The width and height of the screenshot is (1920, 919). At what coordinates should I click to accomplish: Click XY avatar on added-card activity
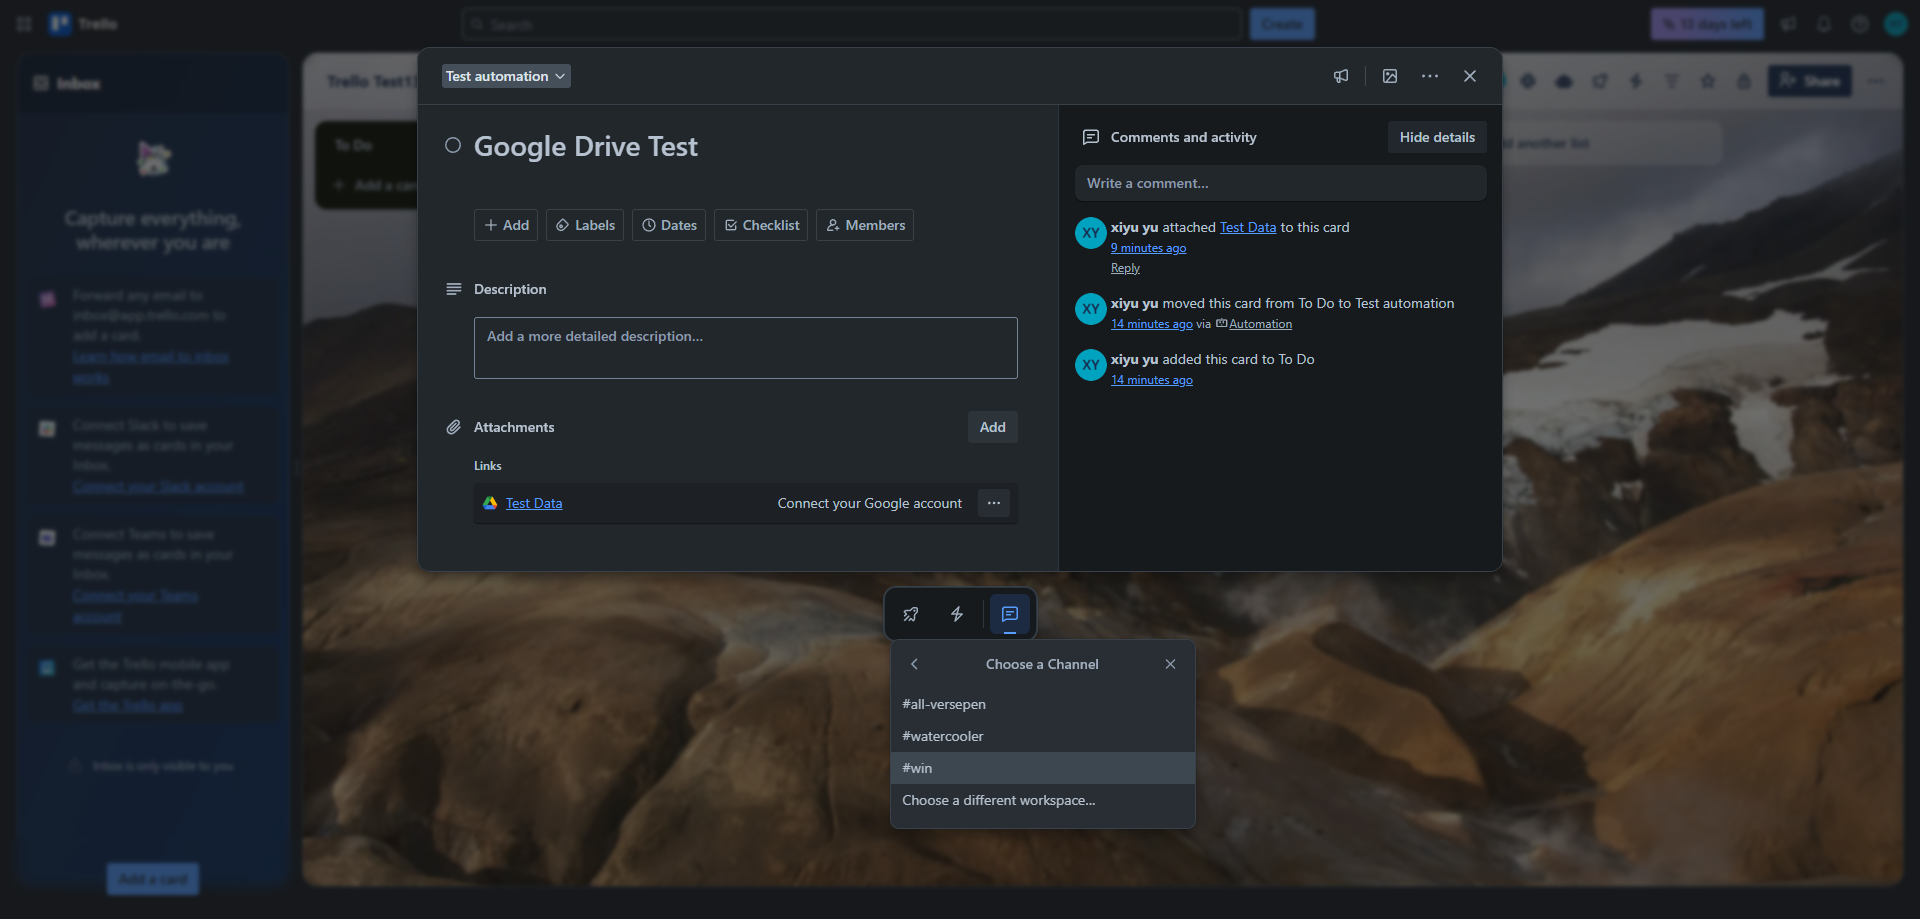[1091, 365]
